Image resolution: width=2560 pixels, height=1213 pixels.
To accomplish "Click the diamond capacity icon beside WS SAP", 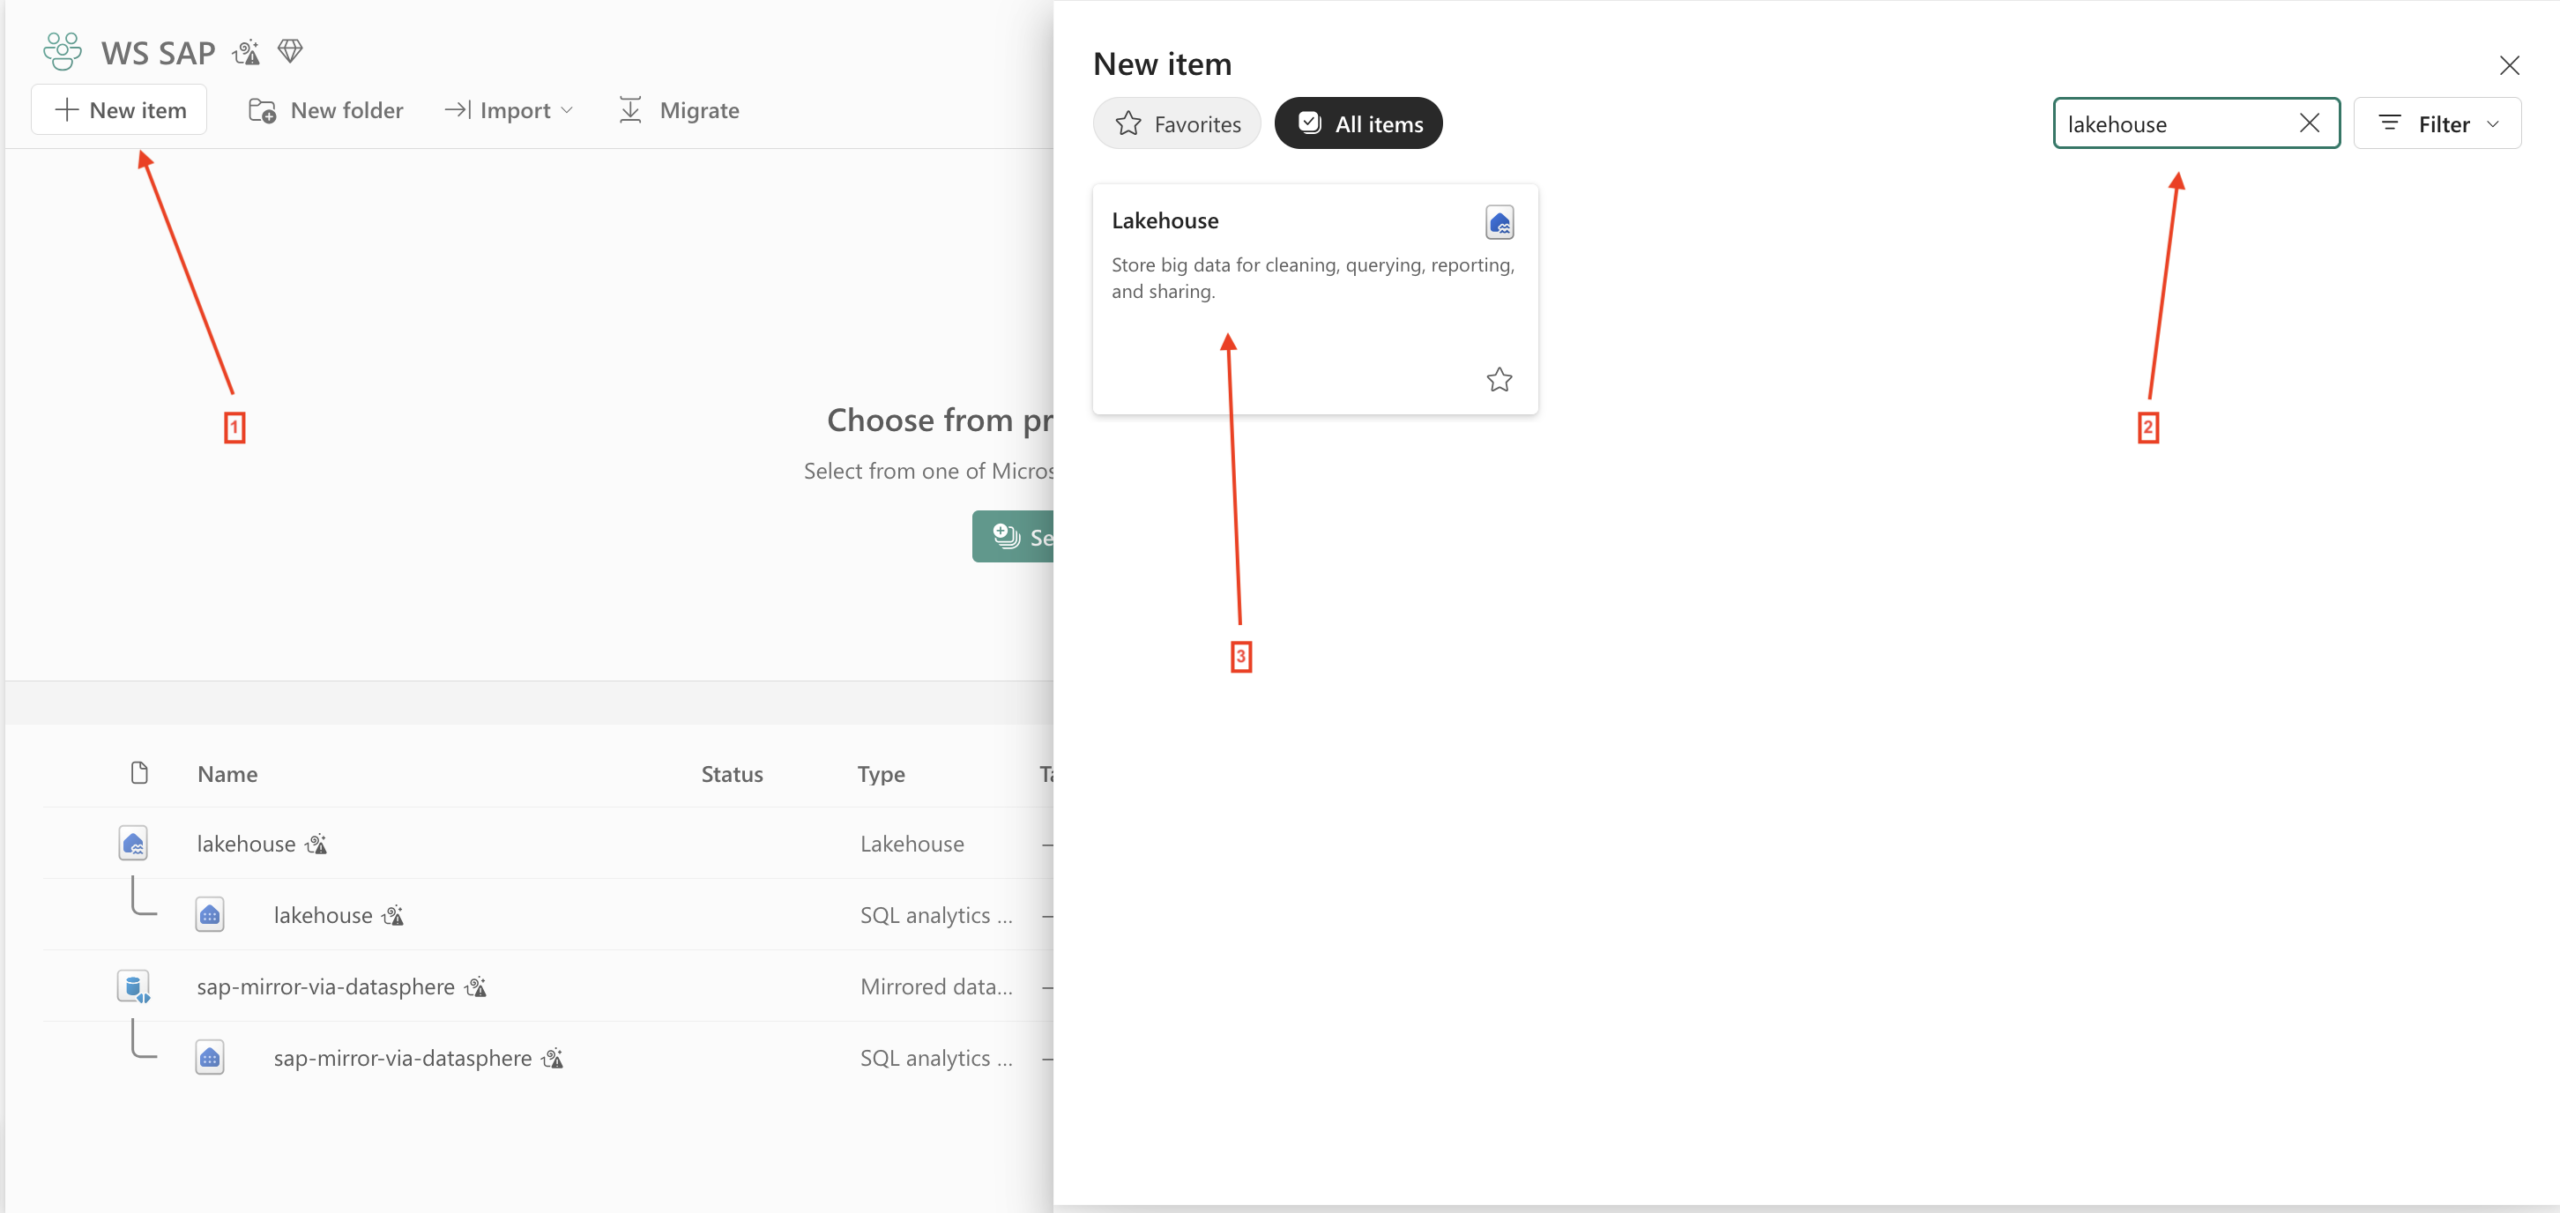I will point(290,51).
